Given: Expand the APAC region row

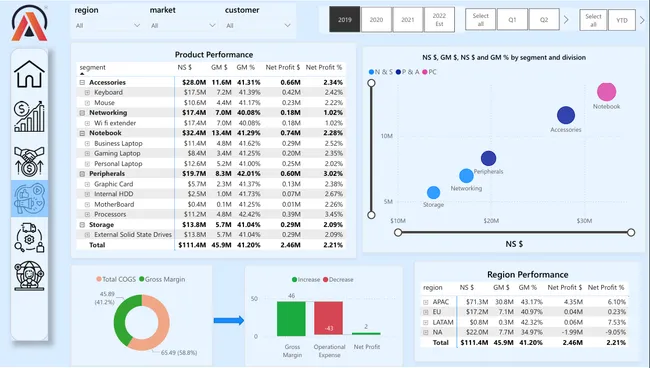Looking at the screenshot, I should pyautogui.click(x=425, y=302).
